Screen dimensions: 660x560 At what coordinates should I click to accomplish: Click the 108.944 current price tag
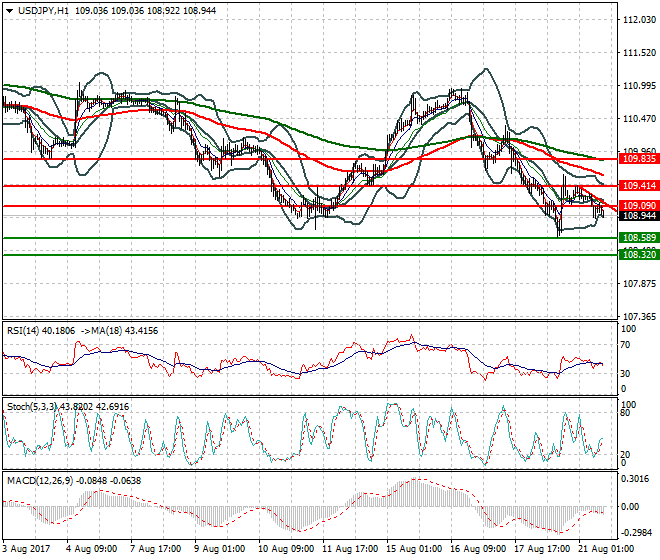638,216
